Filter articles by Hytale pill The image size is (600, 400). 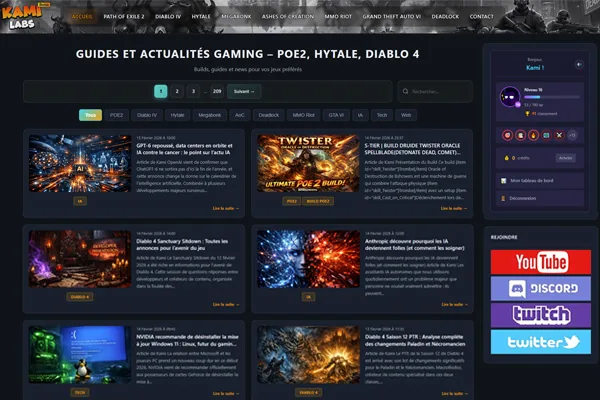pos(178,115)
